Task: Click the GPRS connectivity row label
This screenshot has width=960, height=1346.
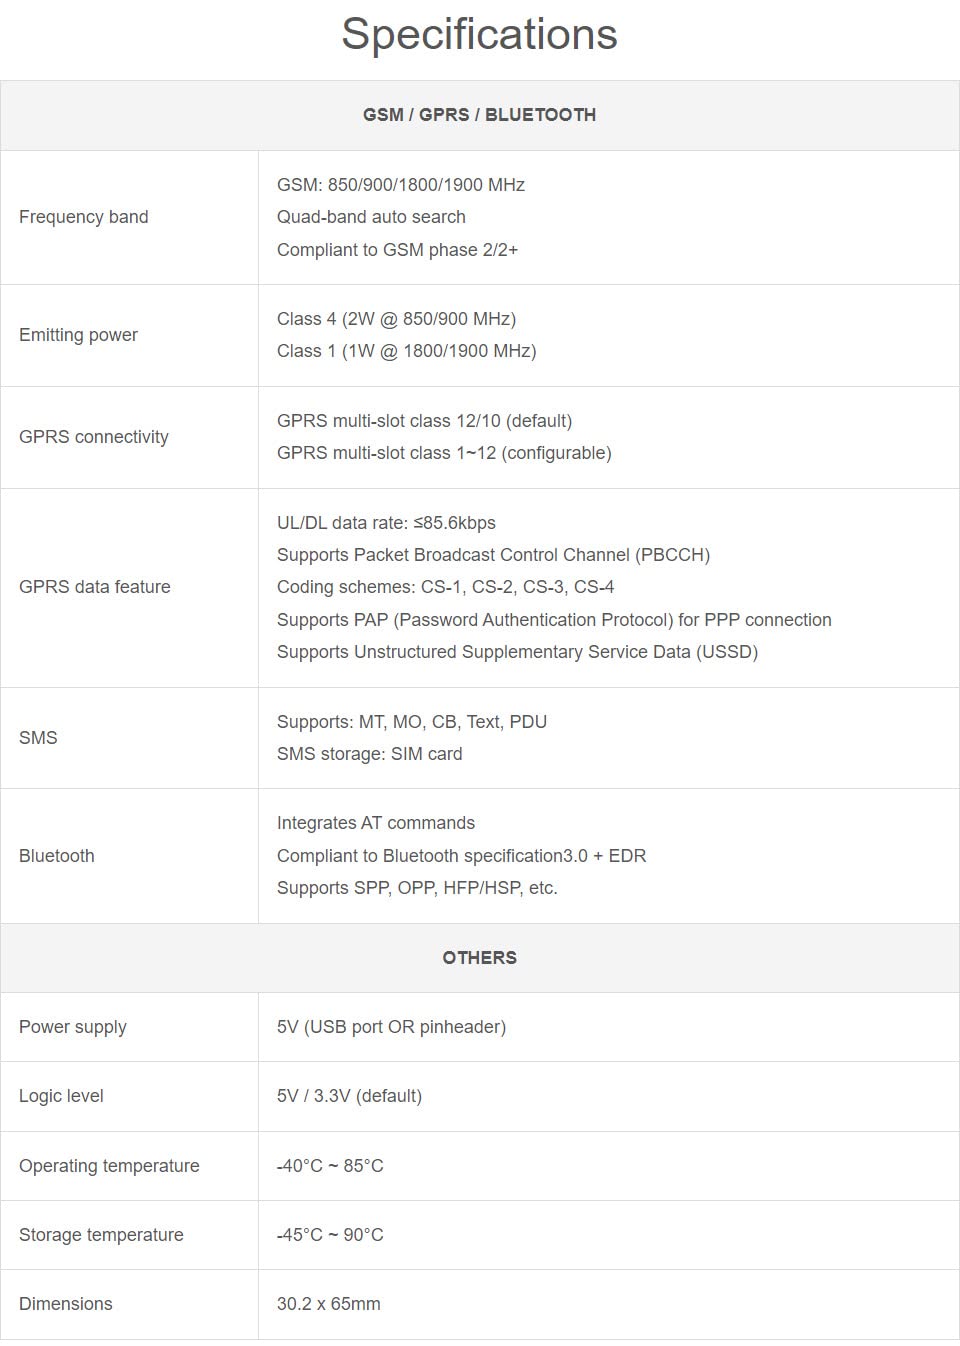Action: point(93,437)
